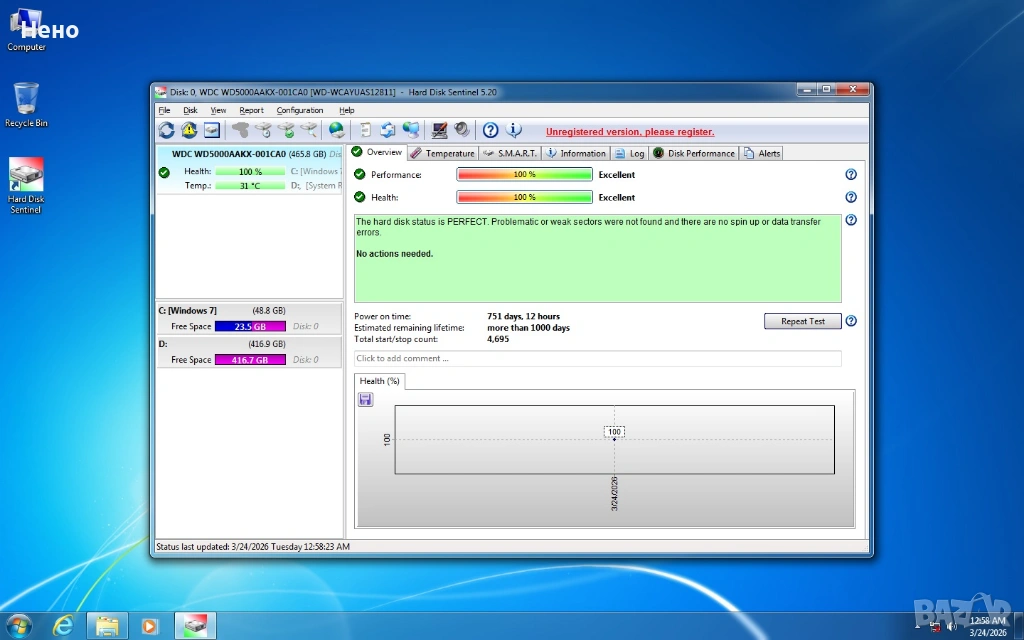Image resolution: width=1024 pixels, height=640 pixels.
Task: Switch to the S.M.A.R.T. tab
Action: coord(511,153)
